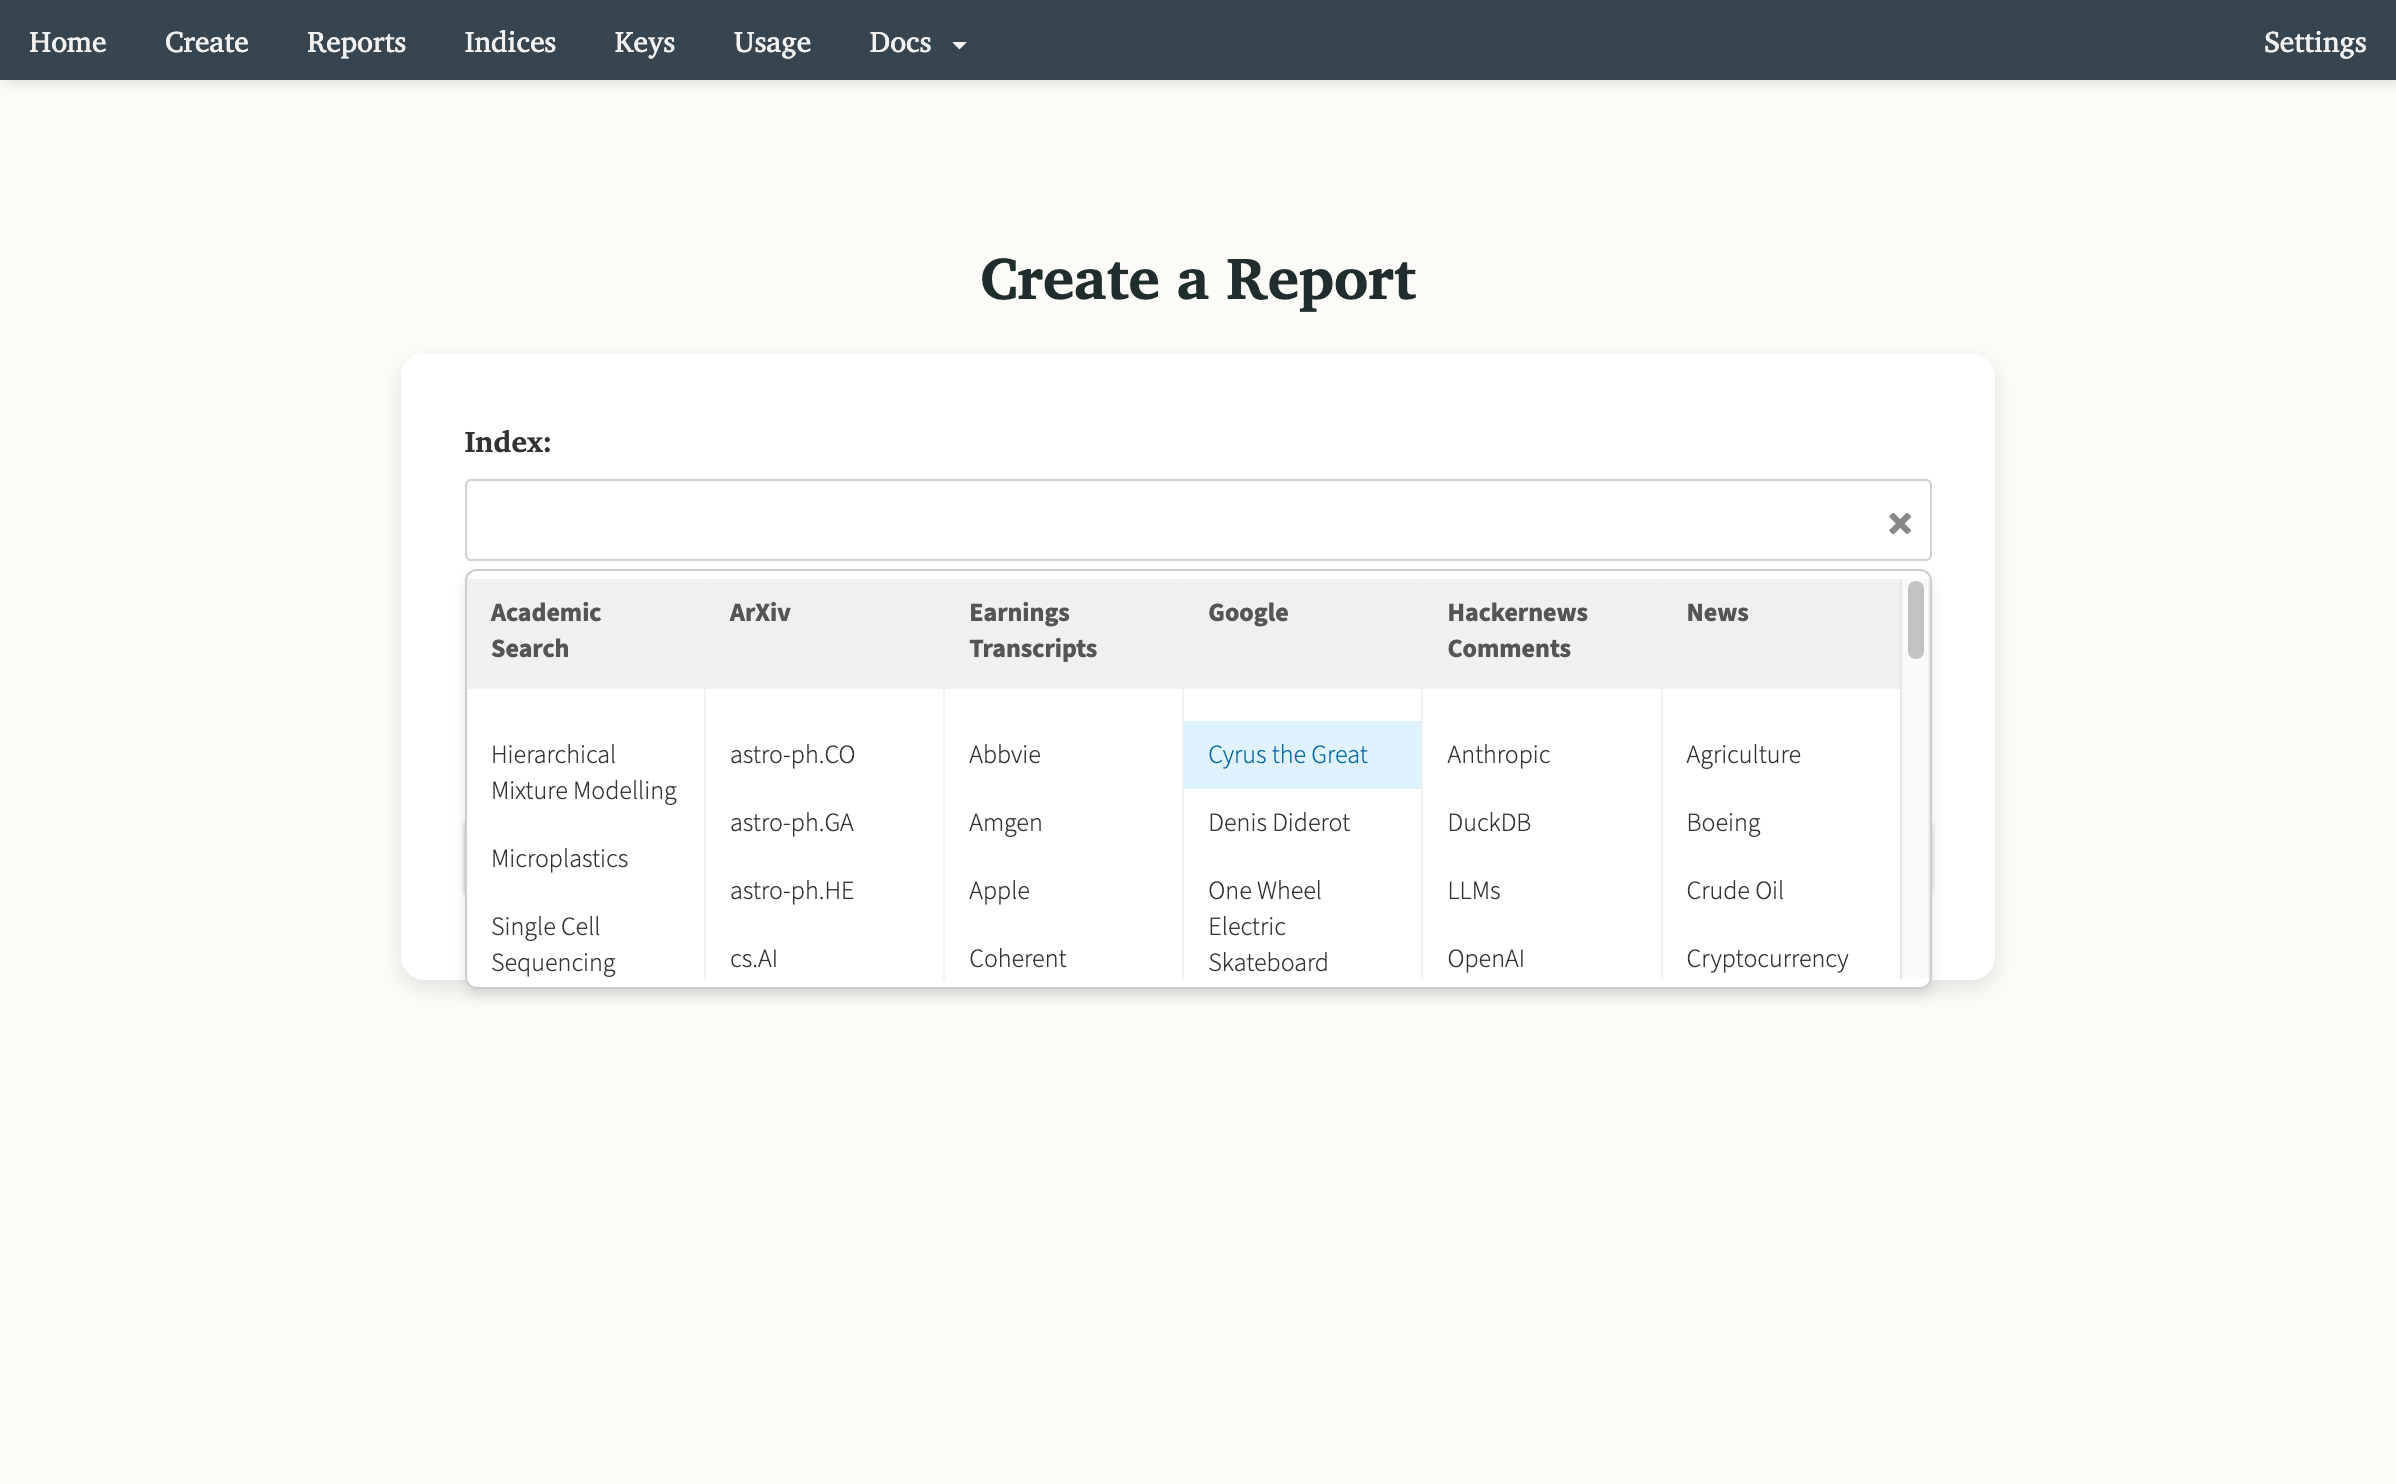
Task: Click inside the Index input box
Action: pyautogui.click(x=1100, y=520)
